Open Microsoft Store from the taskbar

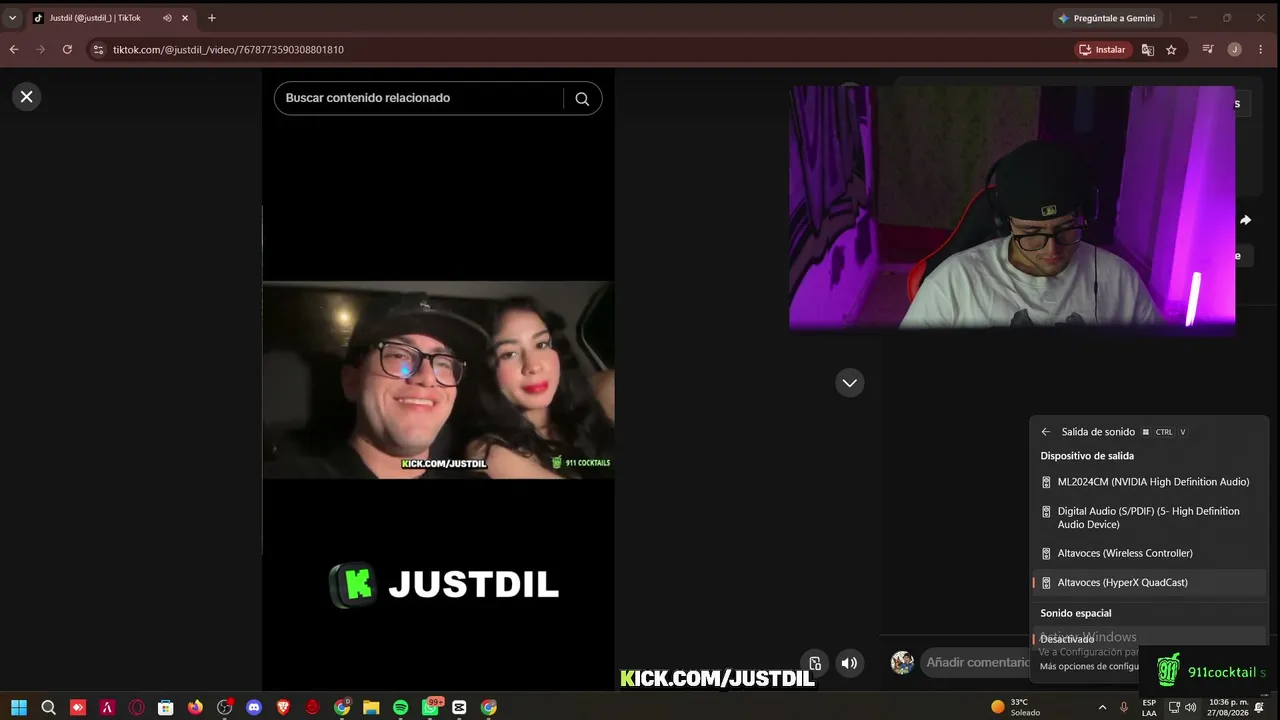click(x=166, y=707)
